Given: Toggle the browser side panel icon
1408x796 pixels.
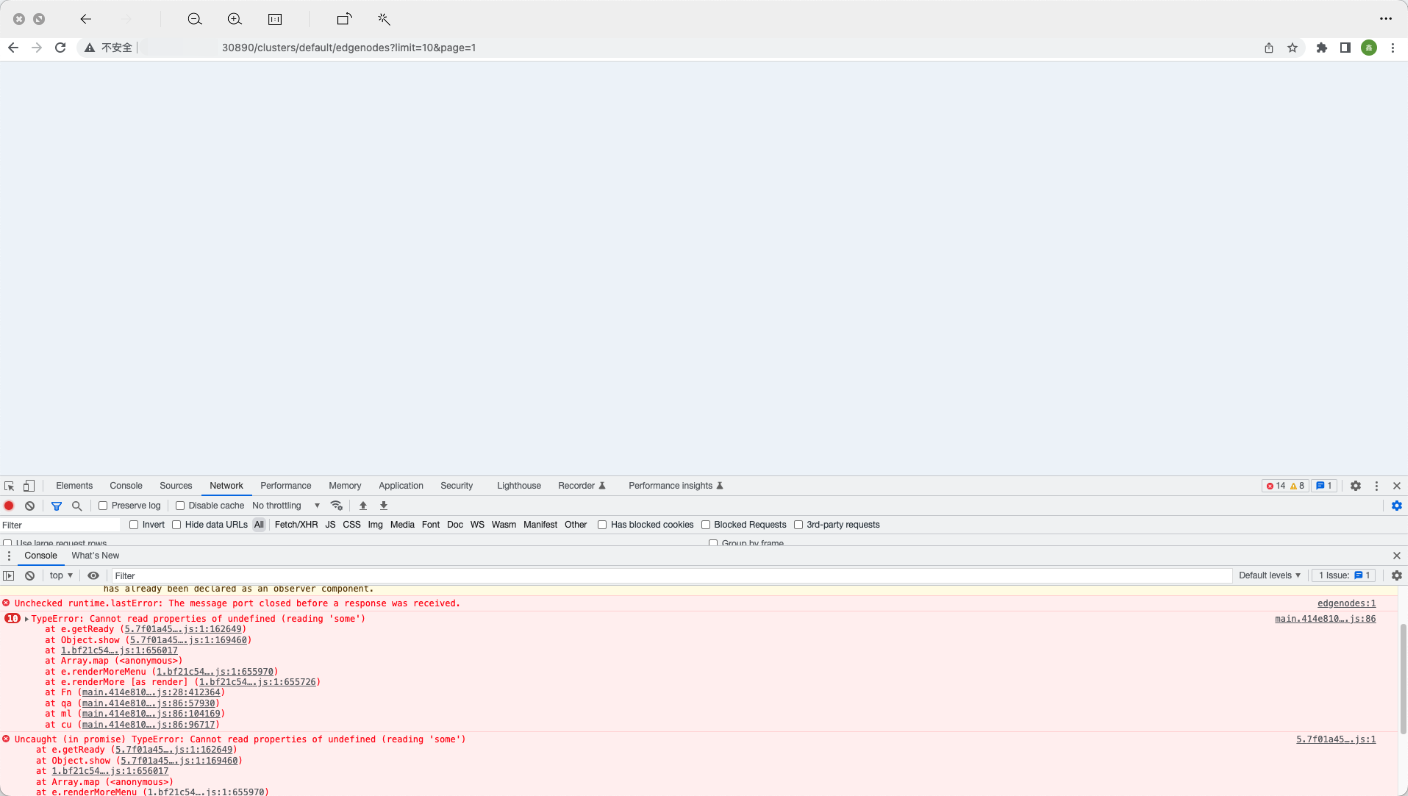Looking at the screenshot, I should [x=1345, y=47].
